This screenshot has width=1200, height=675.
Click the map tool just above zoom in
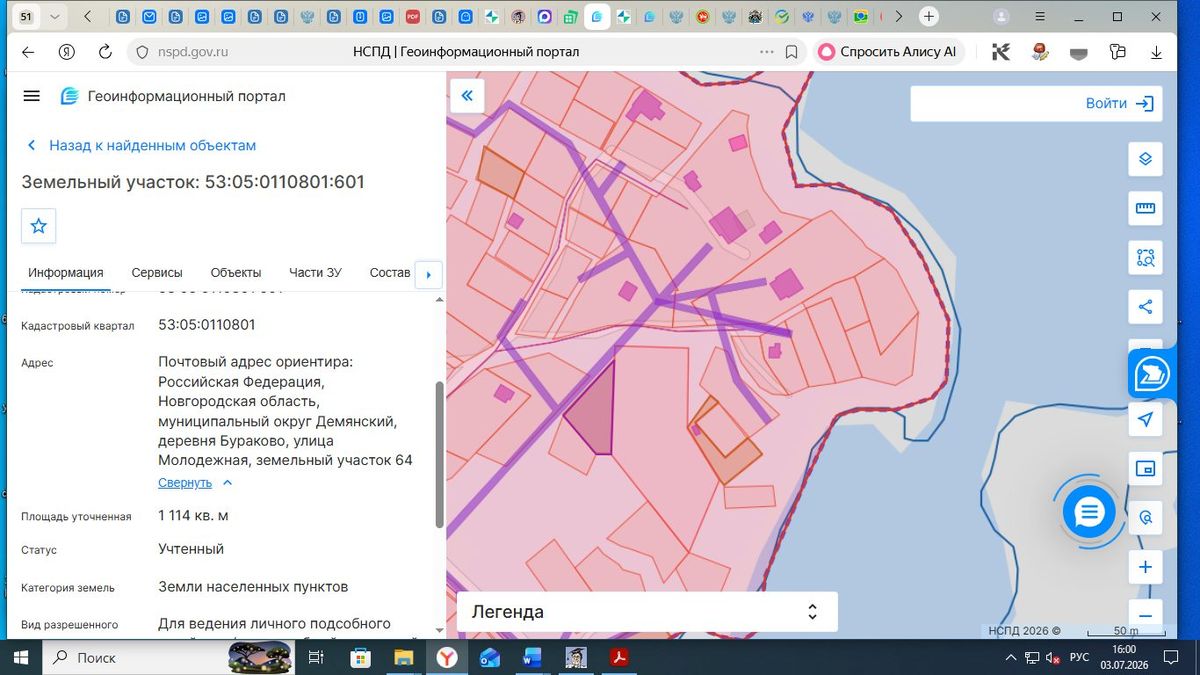click(x=1145, y=517)
